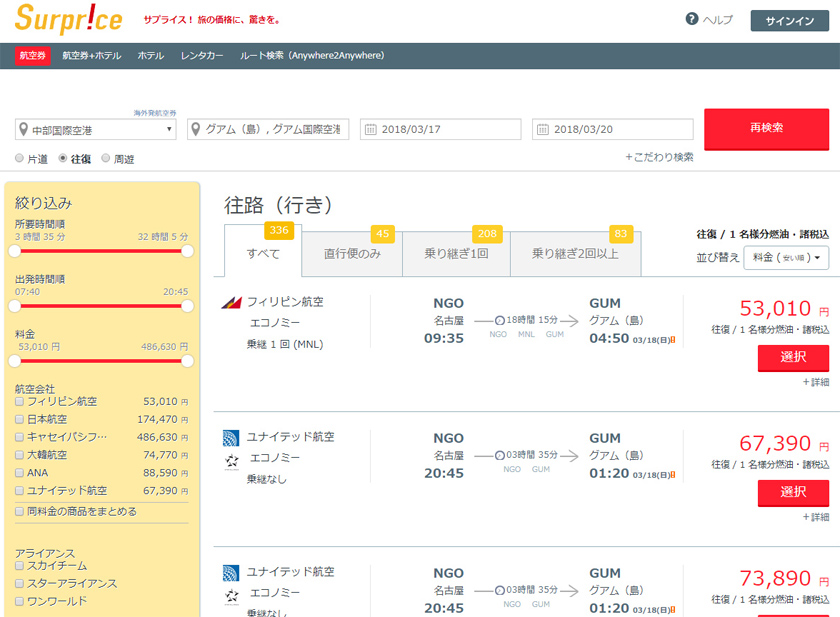The width and height of the screenshot is (840, 617).
Task: Check ワンワールド alliance filter
Action: pos(19,601)
